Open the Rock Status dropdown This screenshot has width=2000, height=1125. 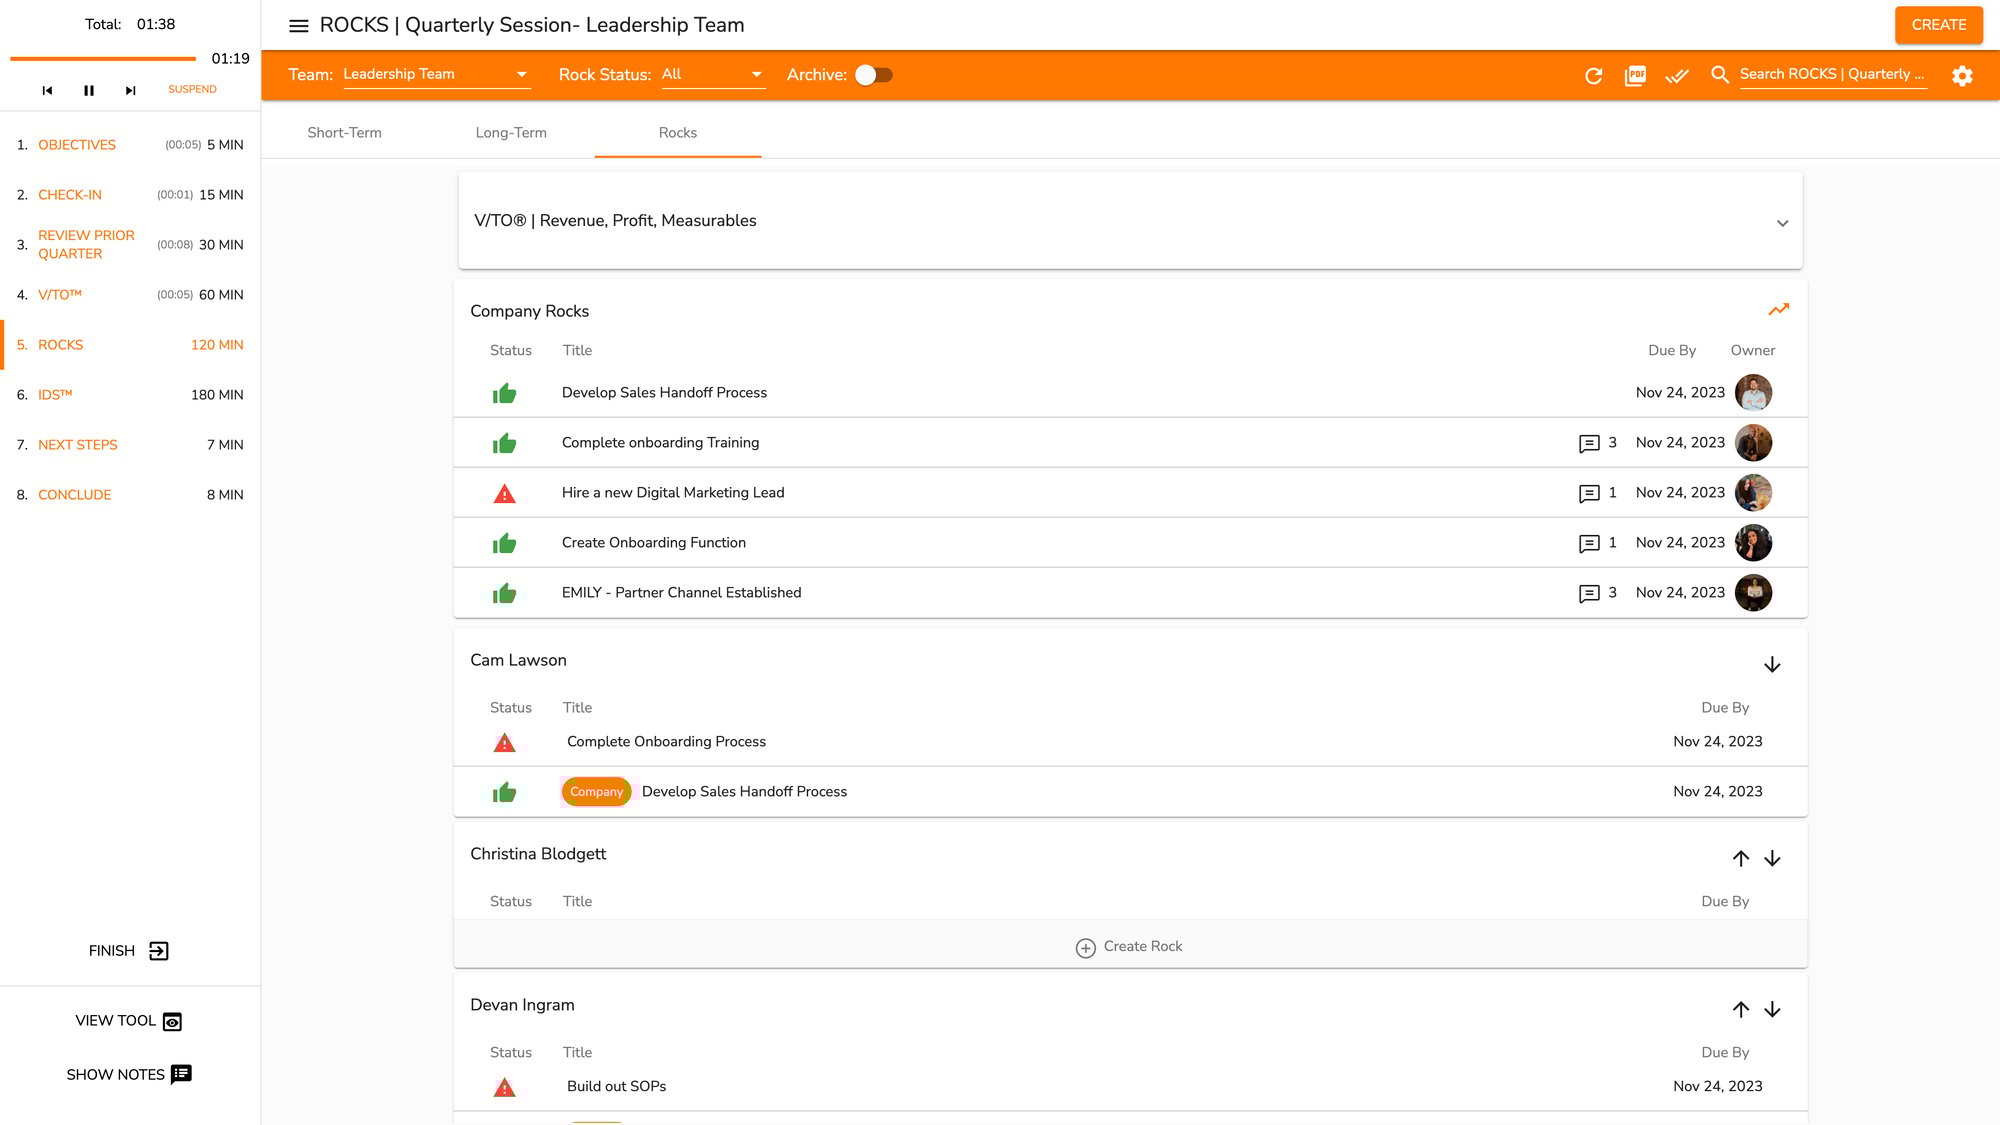click(x=712, y=75)
